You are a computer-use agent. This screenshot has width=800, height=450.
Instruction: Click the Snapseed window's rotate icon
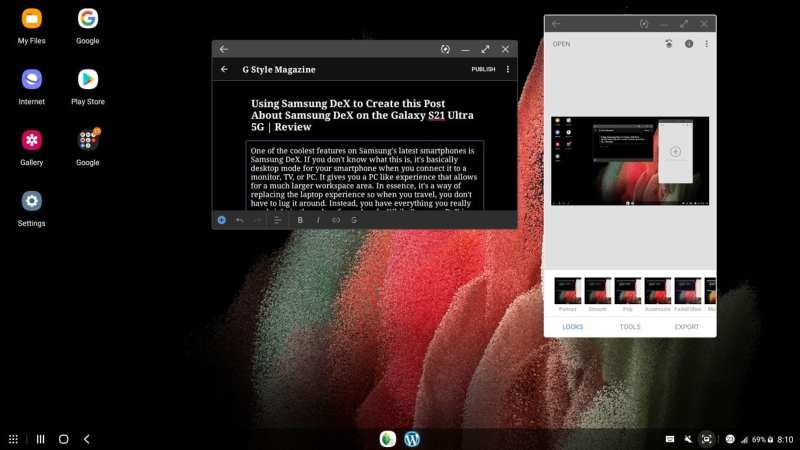pyautogui.click(x=644, y=24)
